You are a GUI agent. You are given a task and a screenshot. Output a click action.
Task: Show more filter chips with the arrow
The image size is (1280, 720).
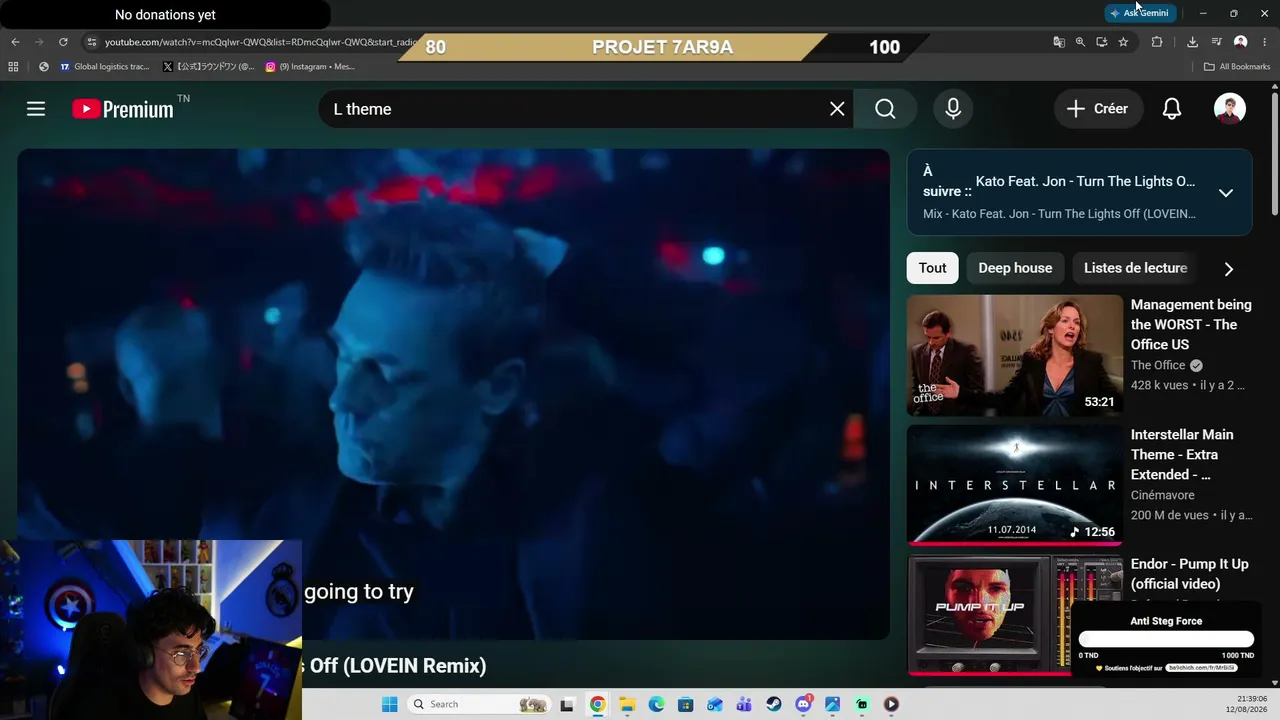[x=1229, y=268]
